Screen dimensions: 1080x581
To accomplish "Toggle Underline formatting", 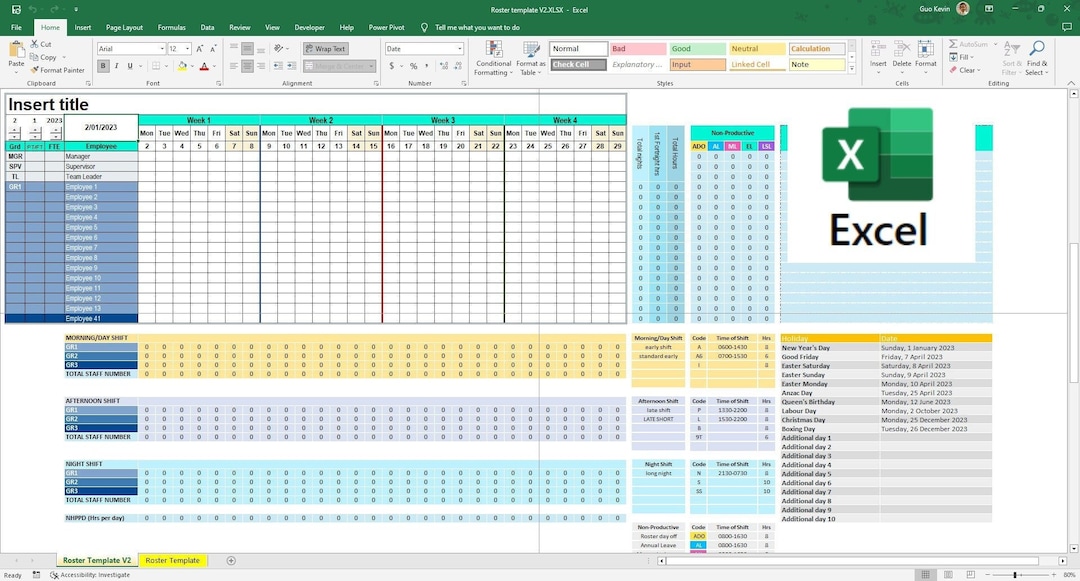I will 129,66.
